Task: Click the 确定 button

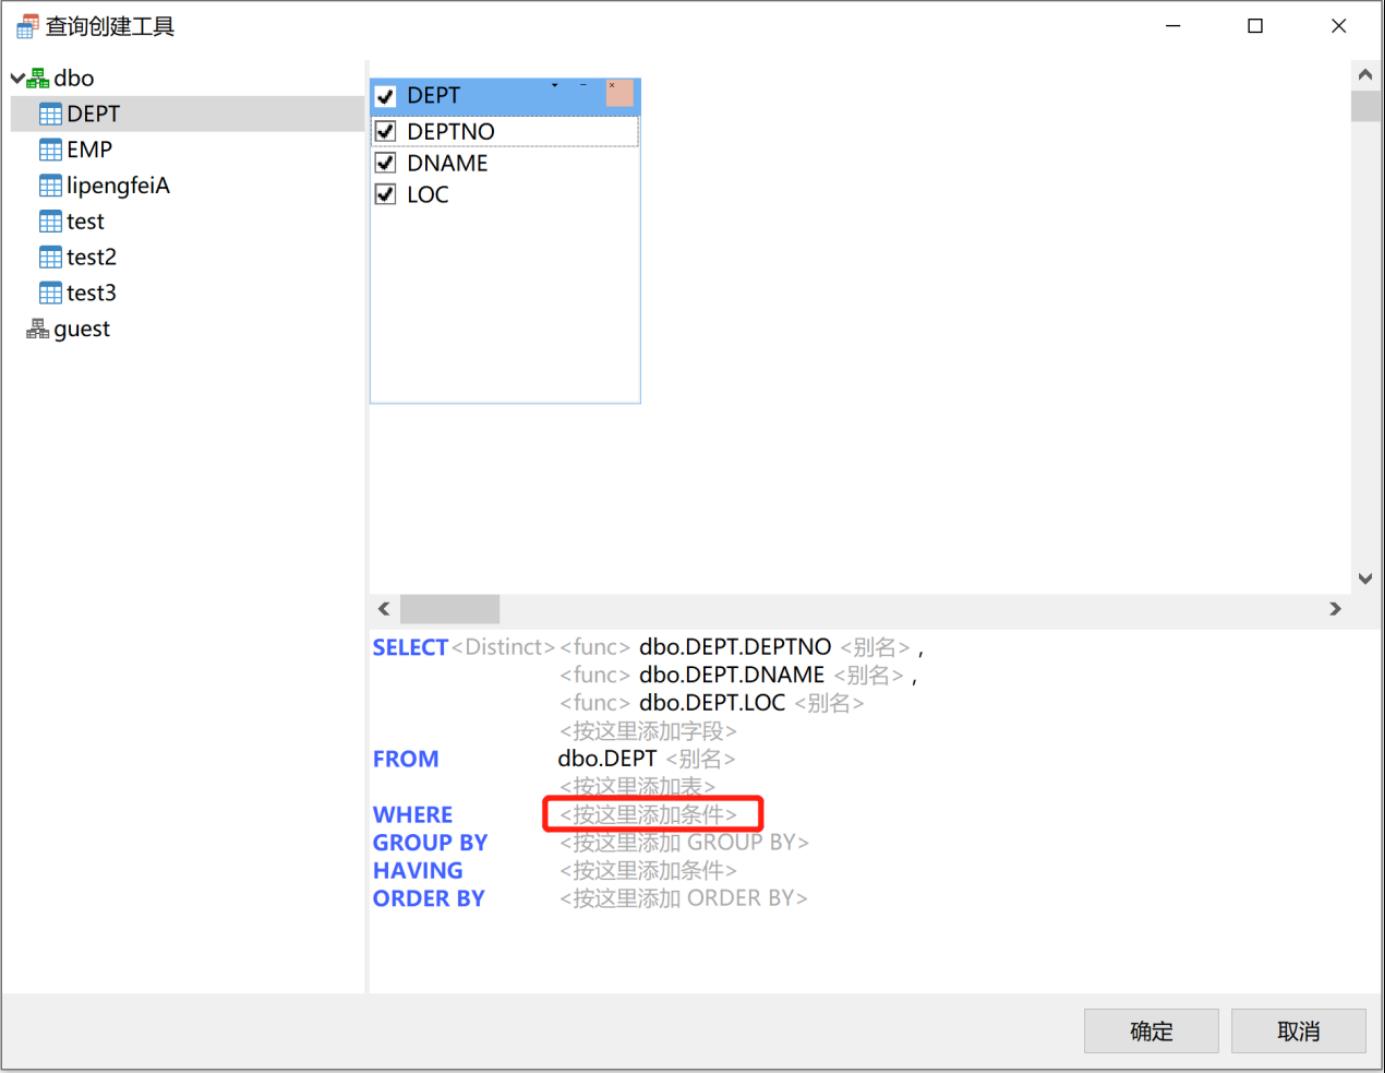Action: coord(1151,1031)
